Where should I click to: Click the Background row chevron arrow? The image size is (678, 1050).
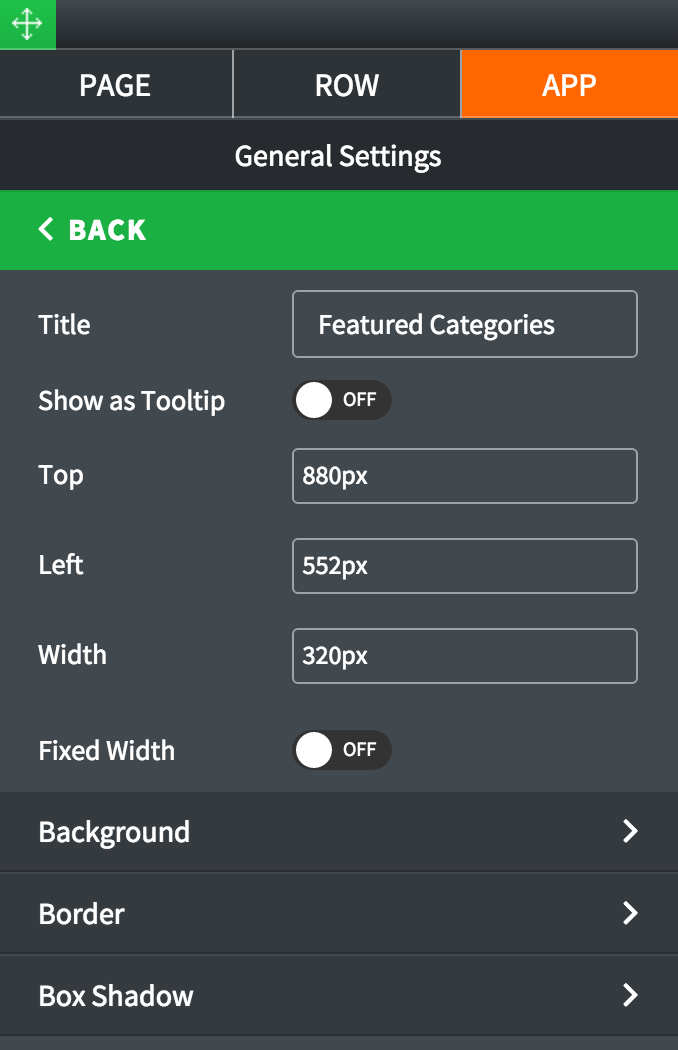pyautogui.click(x=630, y=832)
